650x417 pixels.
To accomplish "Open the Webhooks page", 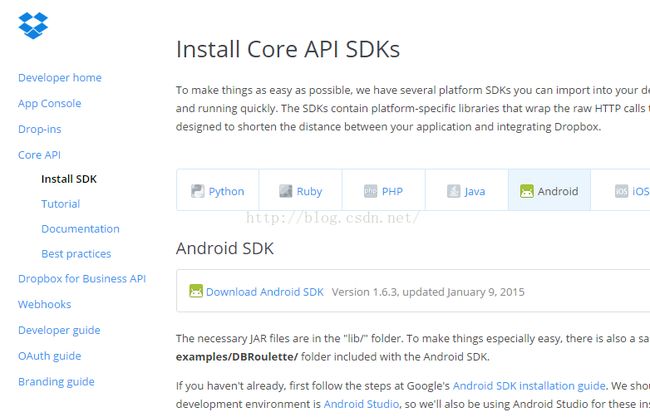I will 45,304.
